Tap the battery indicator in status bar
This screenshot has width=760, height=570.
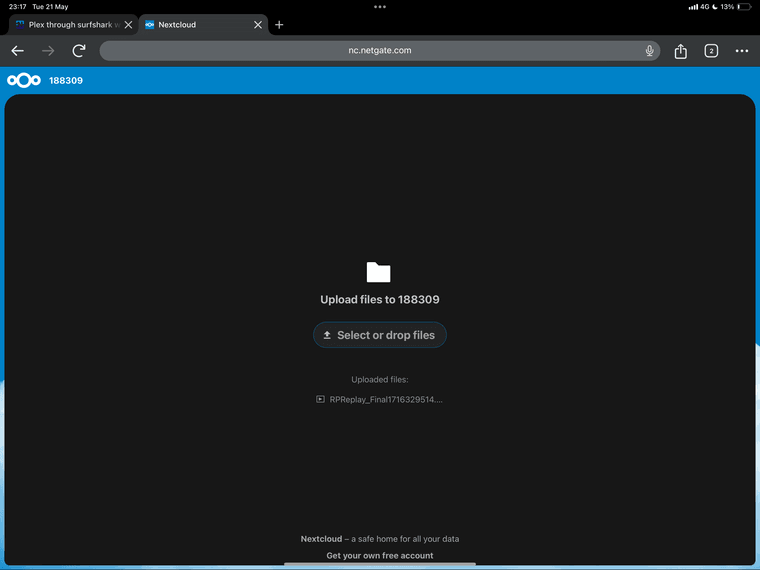(x=744, y=7)
